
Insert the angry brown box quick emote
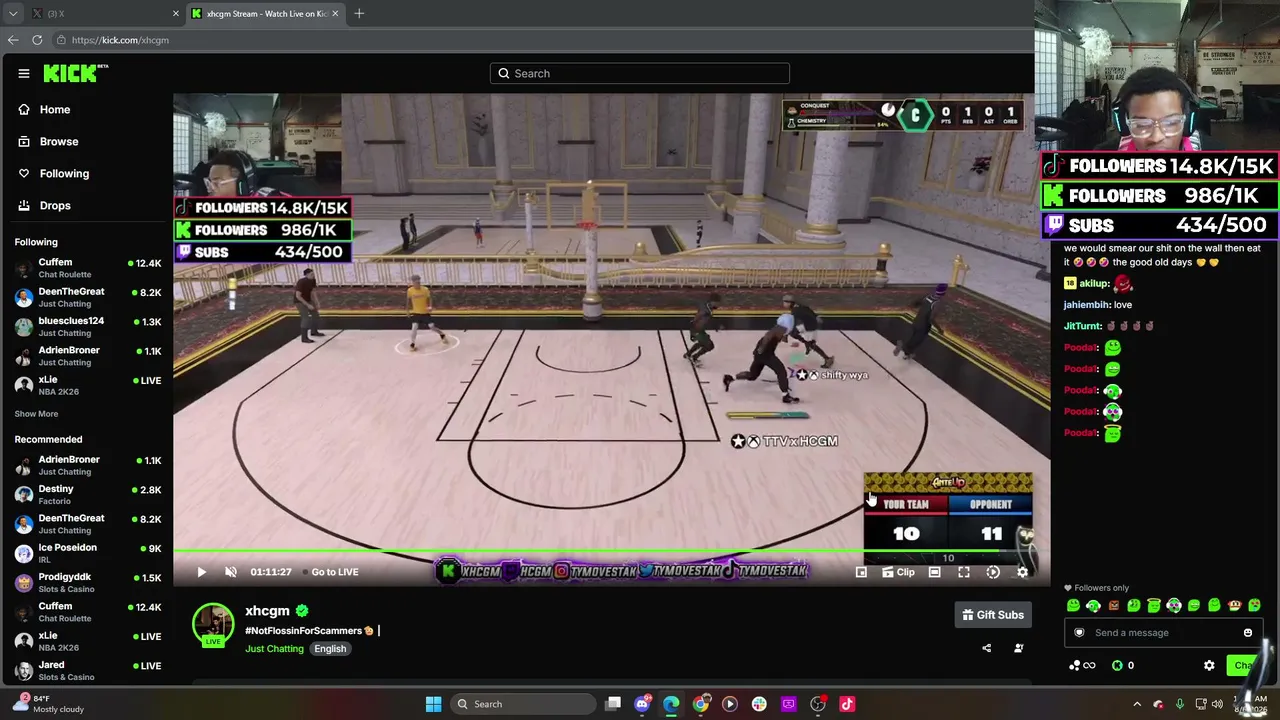point(1113,605)
